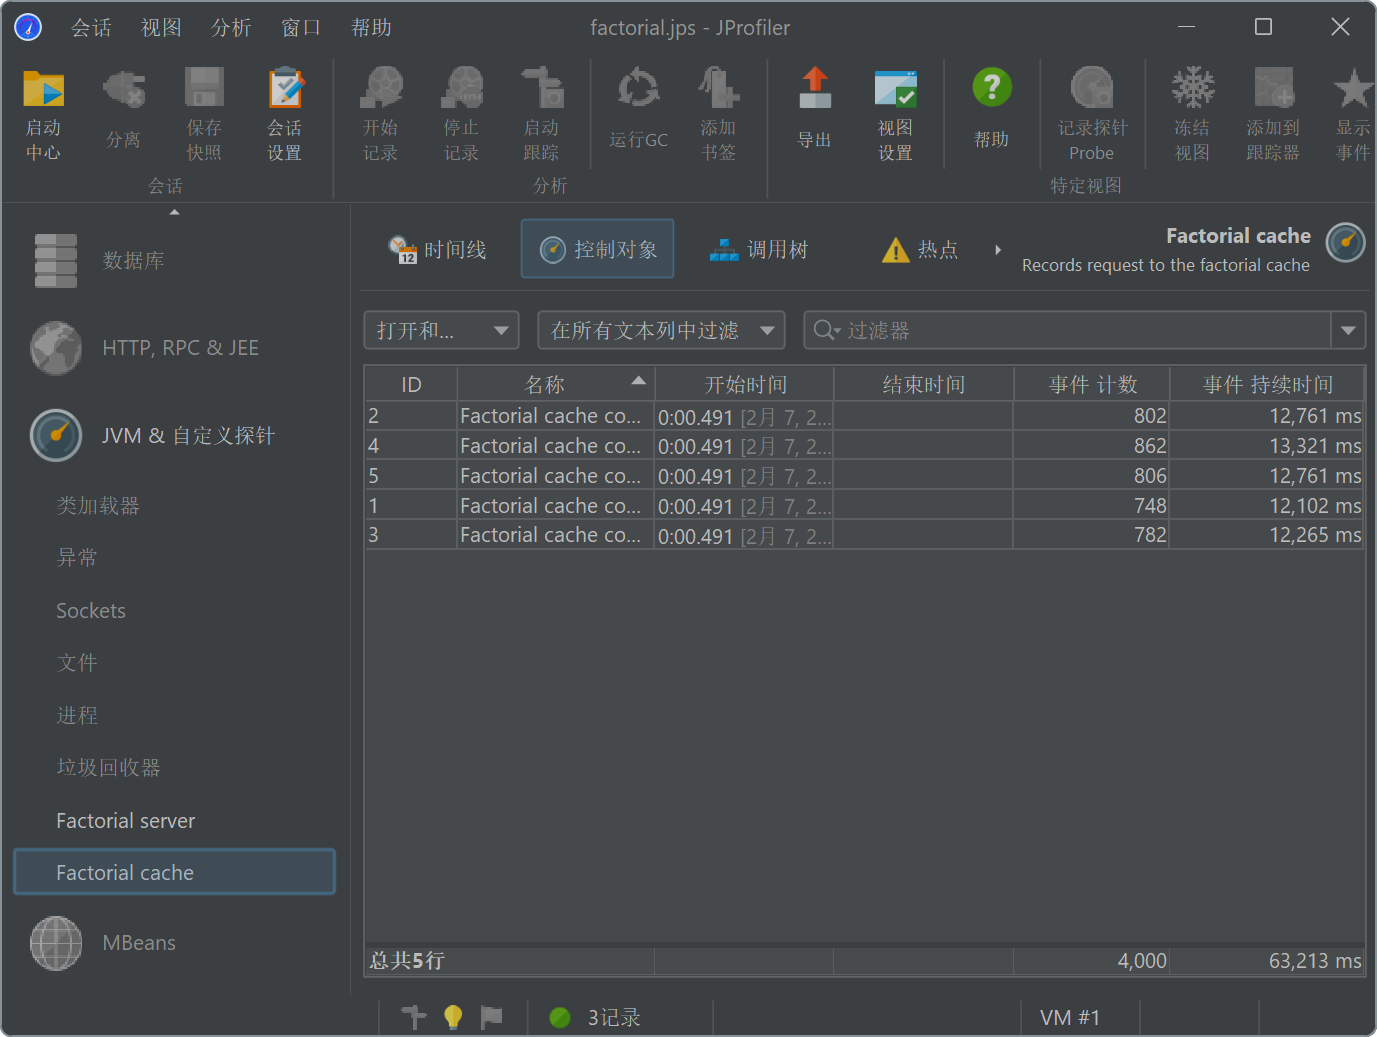Image resolution: width=1377 pixels, height=1037 pixels.
Task: Sort by the 开始时间 column header
Action: [744, 384]
